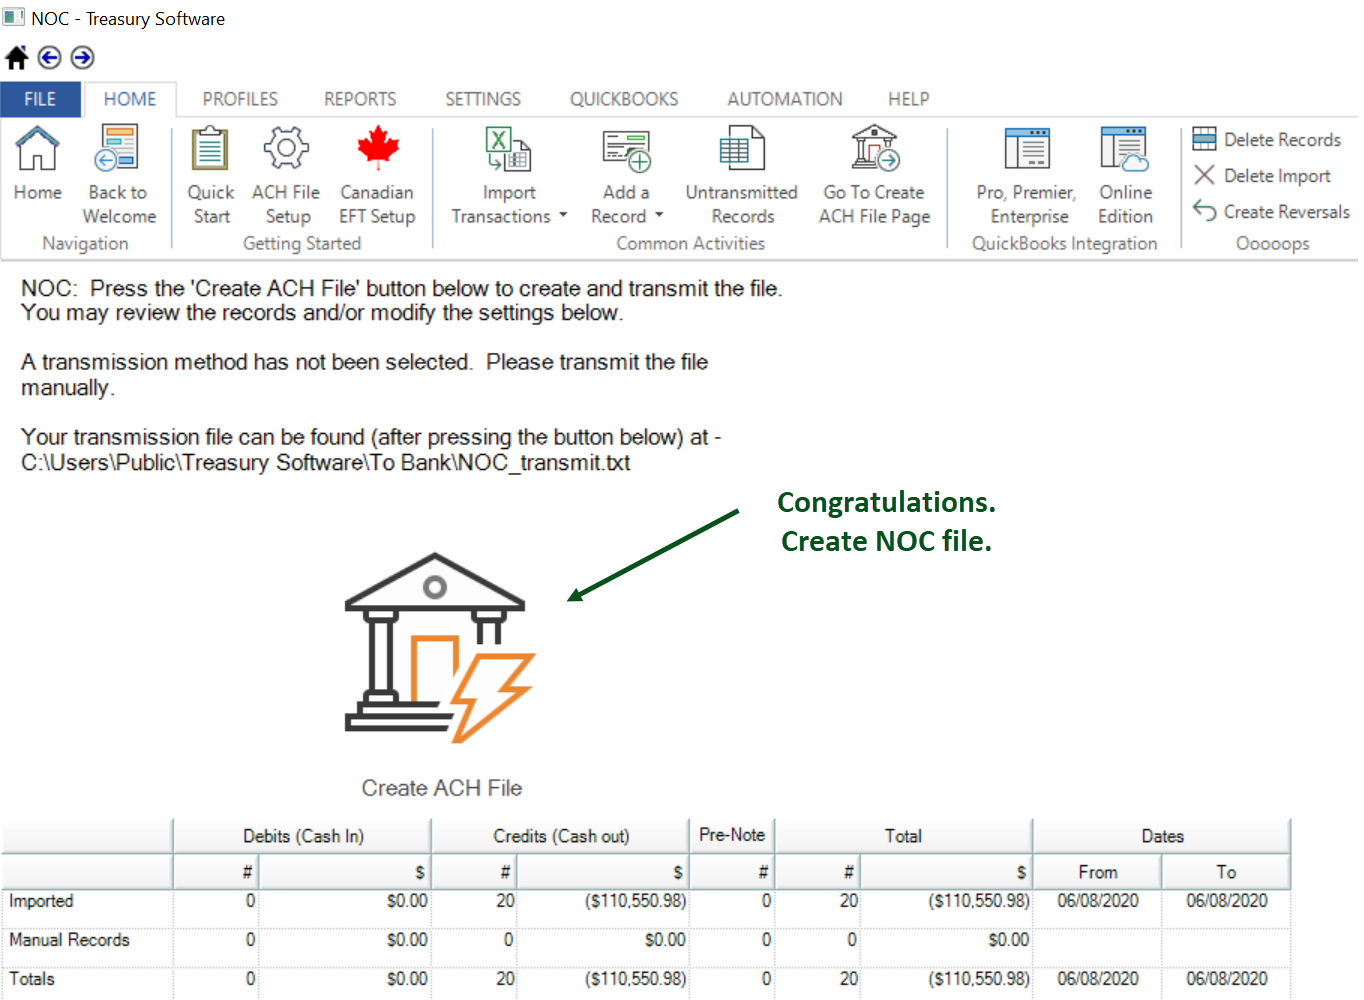Go back with the left arrow icon
This screenshot has width=1364, height=1000.
49,57
